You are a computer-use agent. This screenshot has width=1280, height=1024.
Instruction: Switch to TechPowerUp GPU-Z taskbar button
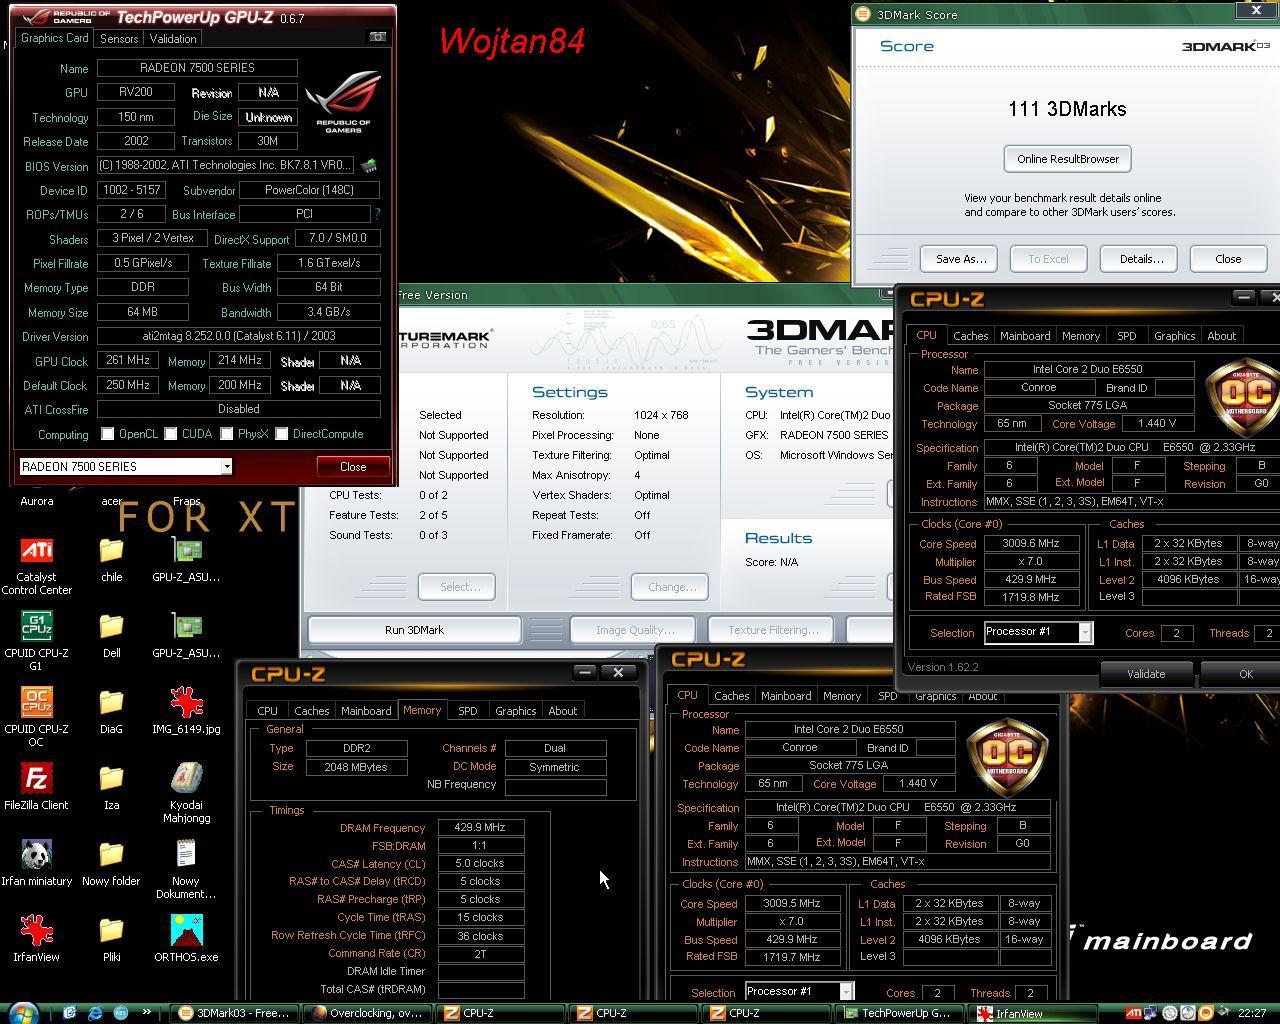tap(898, 1013)
